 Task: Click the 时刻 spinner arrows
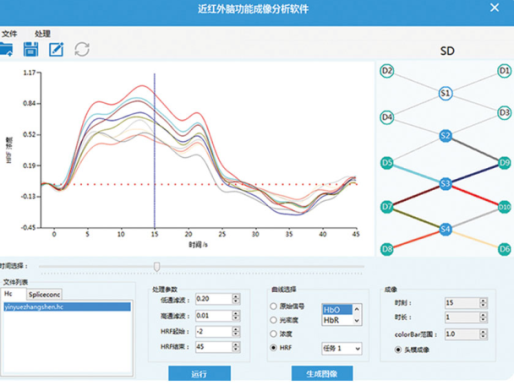[x=483, y=303]
